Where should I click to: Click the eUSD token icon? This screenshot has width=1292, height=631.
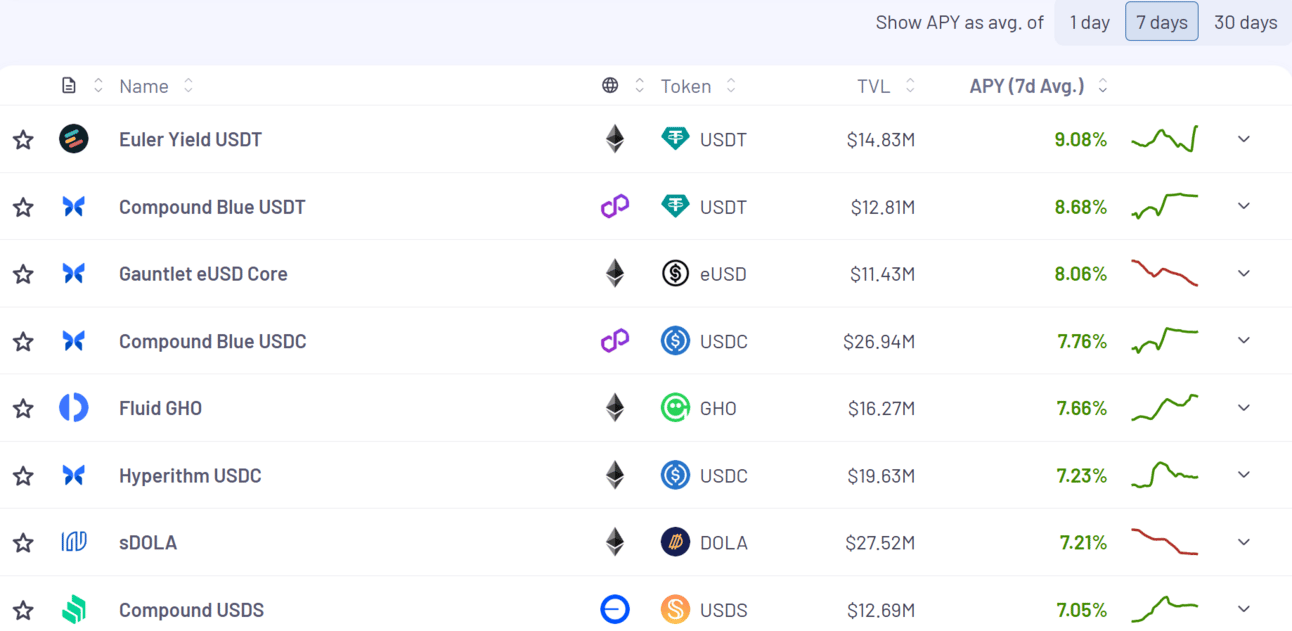point(676,273)
